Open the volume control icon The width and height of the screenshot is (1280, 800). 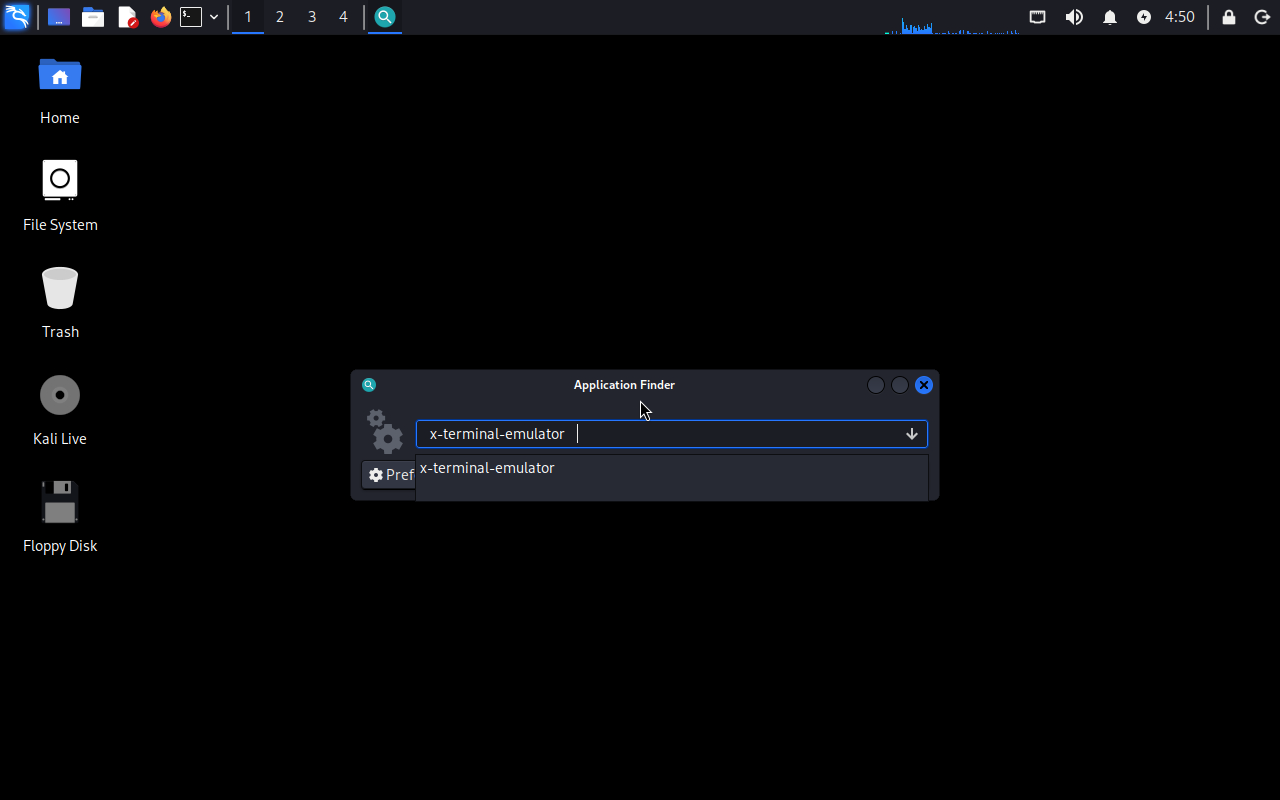coord(1074,17)
